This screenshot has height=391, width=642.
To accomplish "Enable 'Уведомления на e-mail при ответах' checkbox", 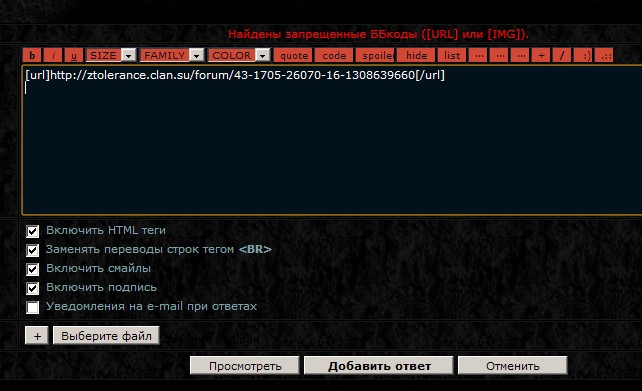I will [32, 307].
